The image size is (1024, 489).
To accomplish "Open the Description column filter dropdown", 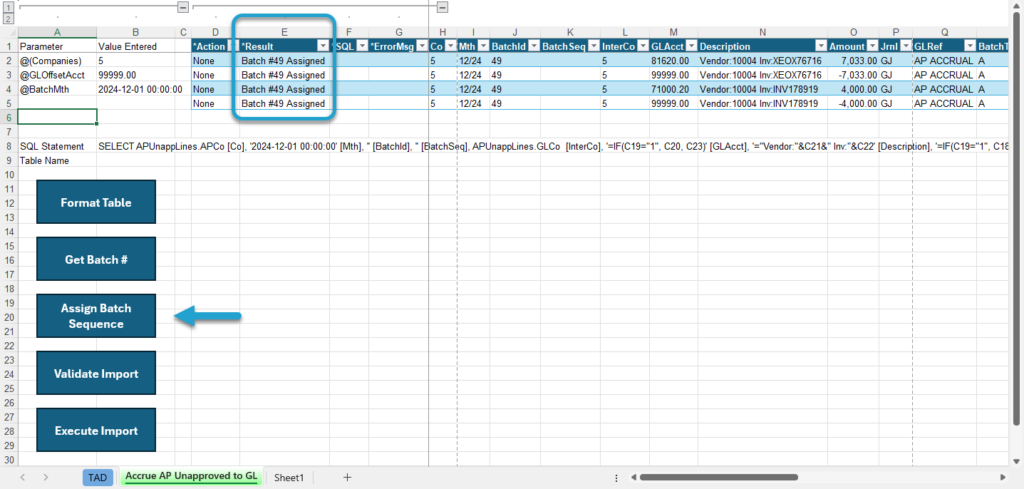I will tap(820, 46).
